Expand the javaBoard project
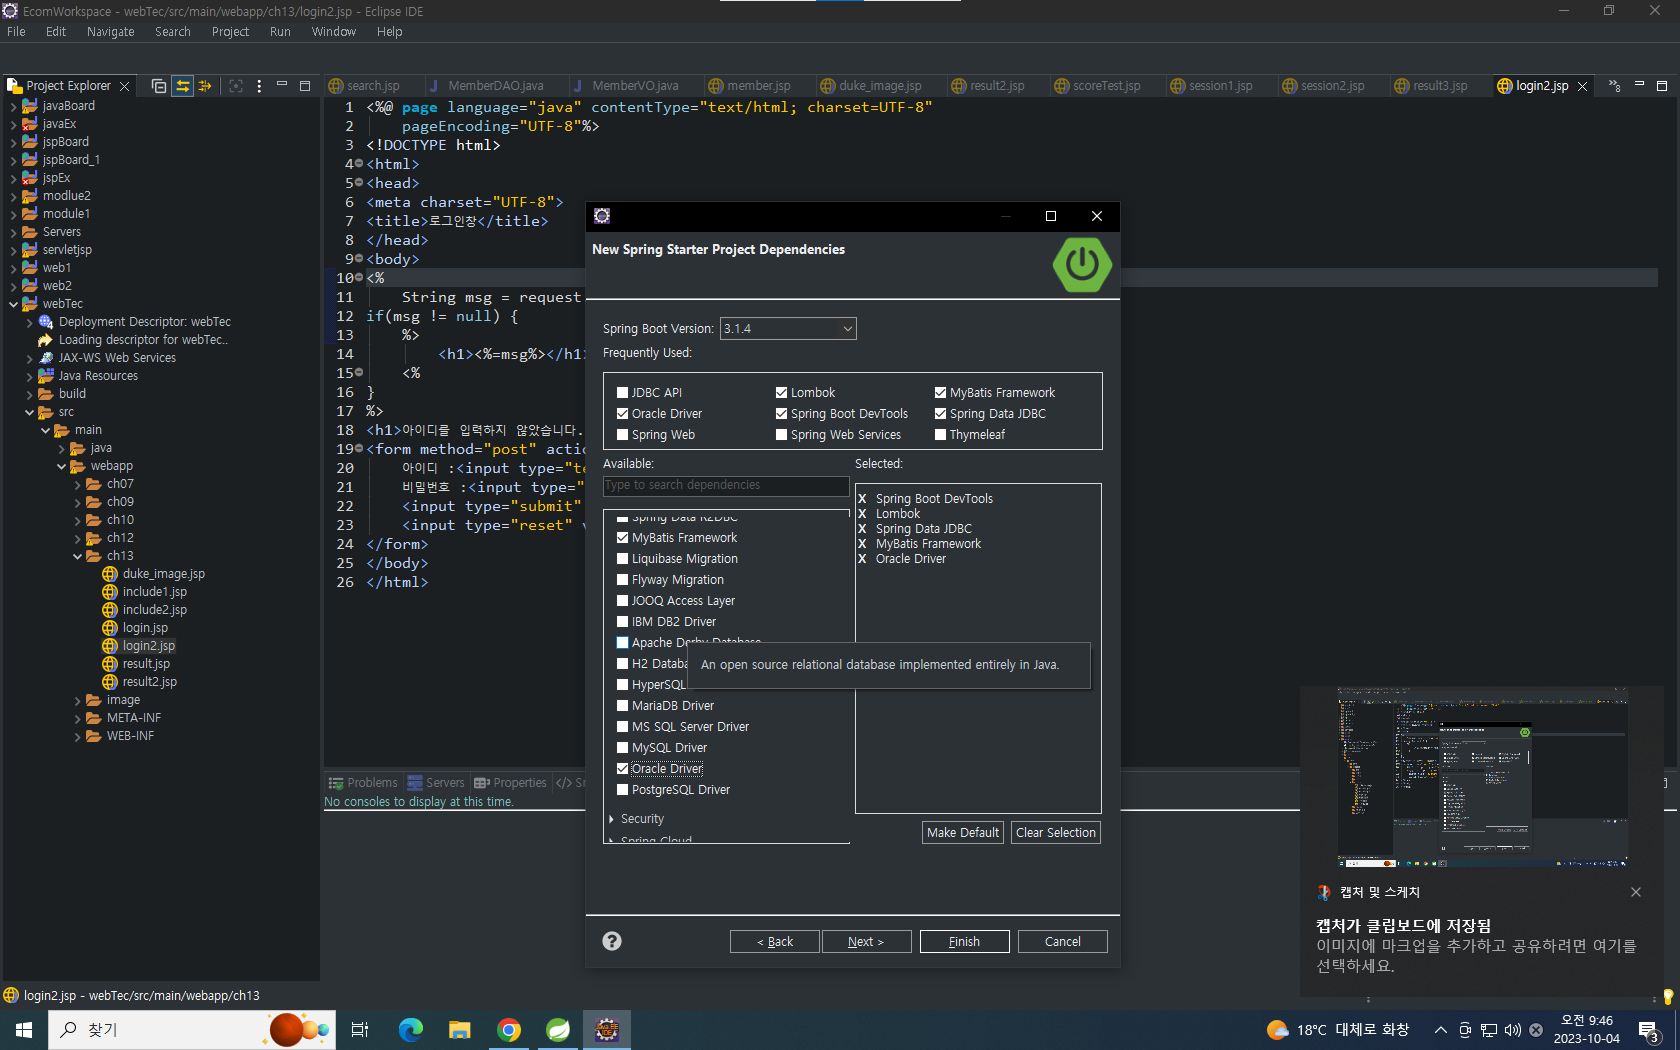 pos(14,106)
